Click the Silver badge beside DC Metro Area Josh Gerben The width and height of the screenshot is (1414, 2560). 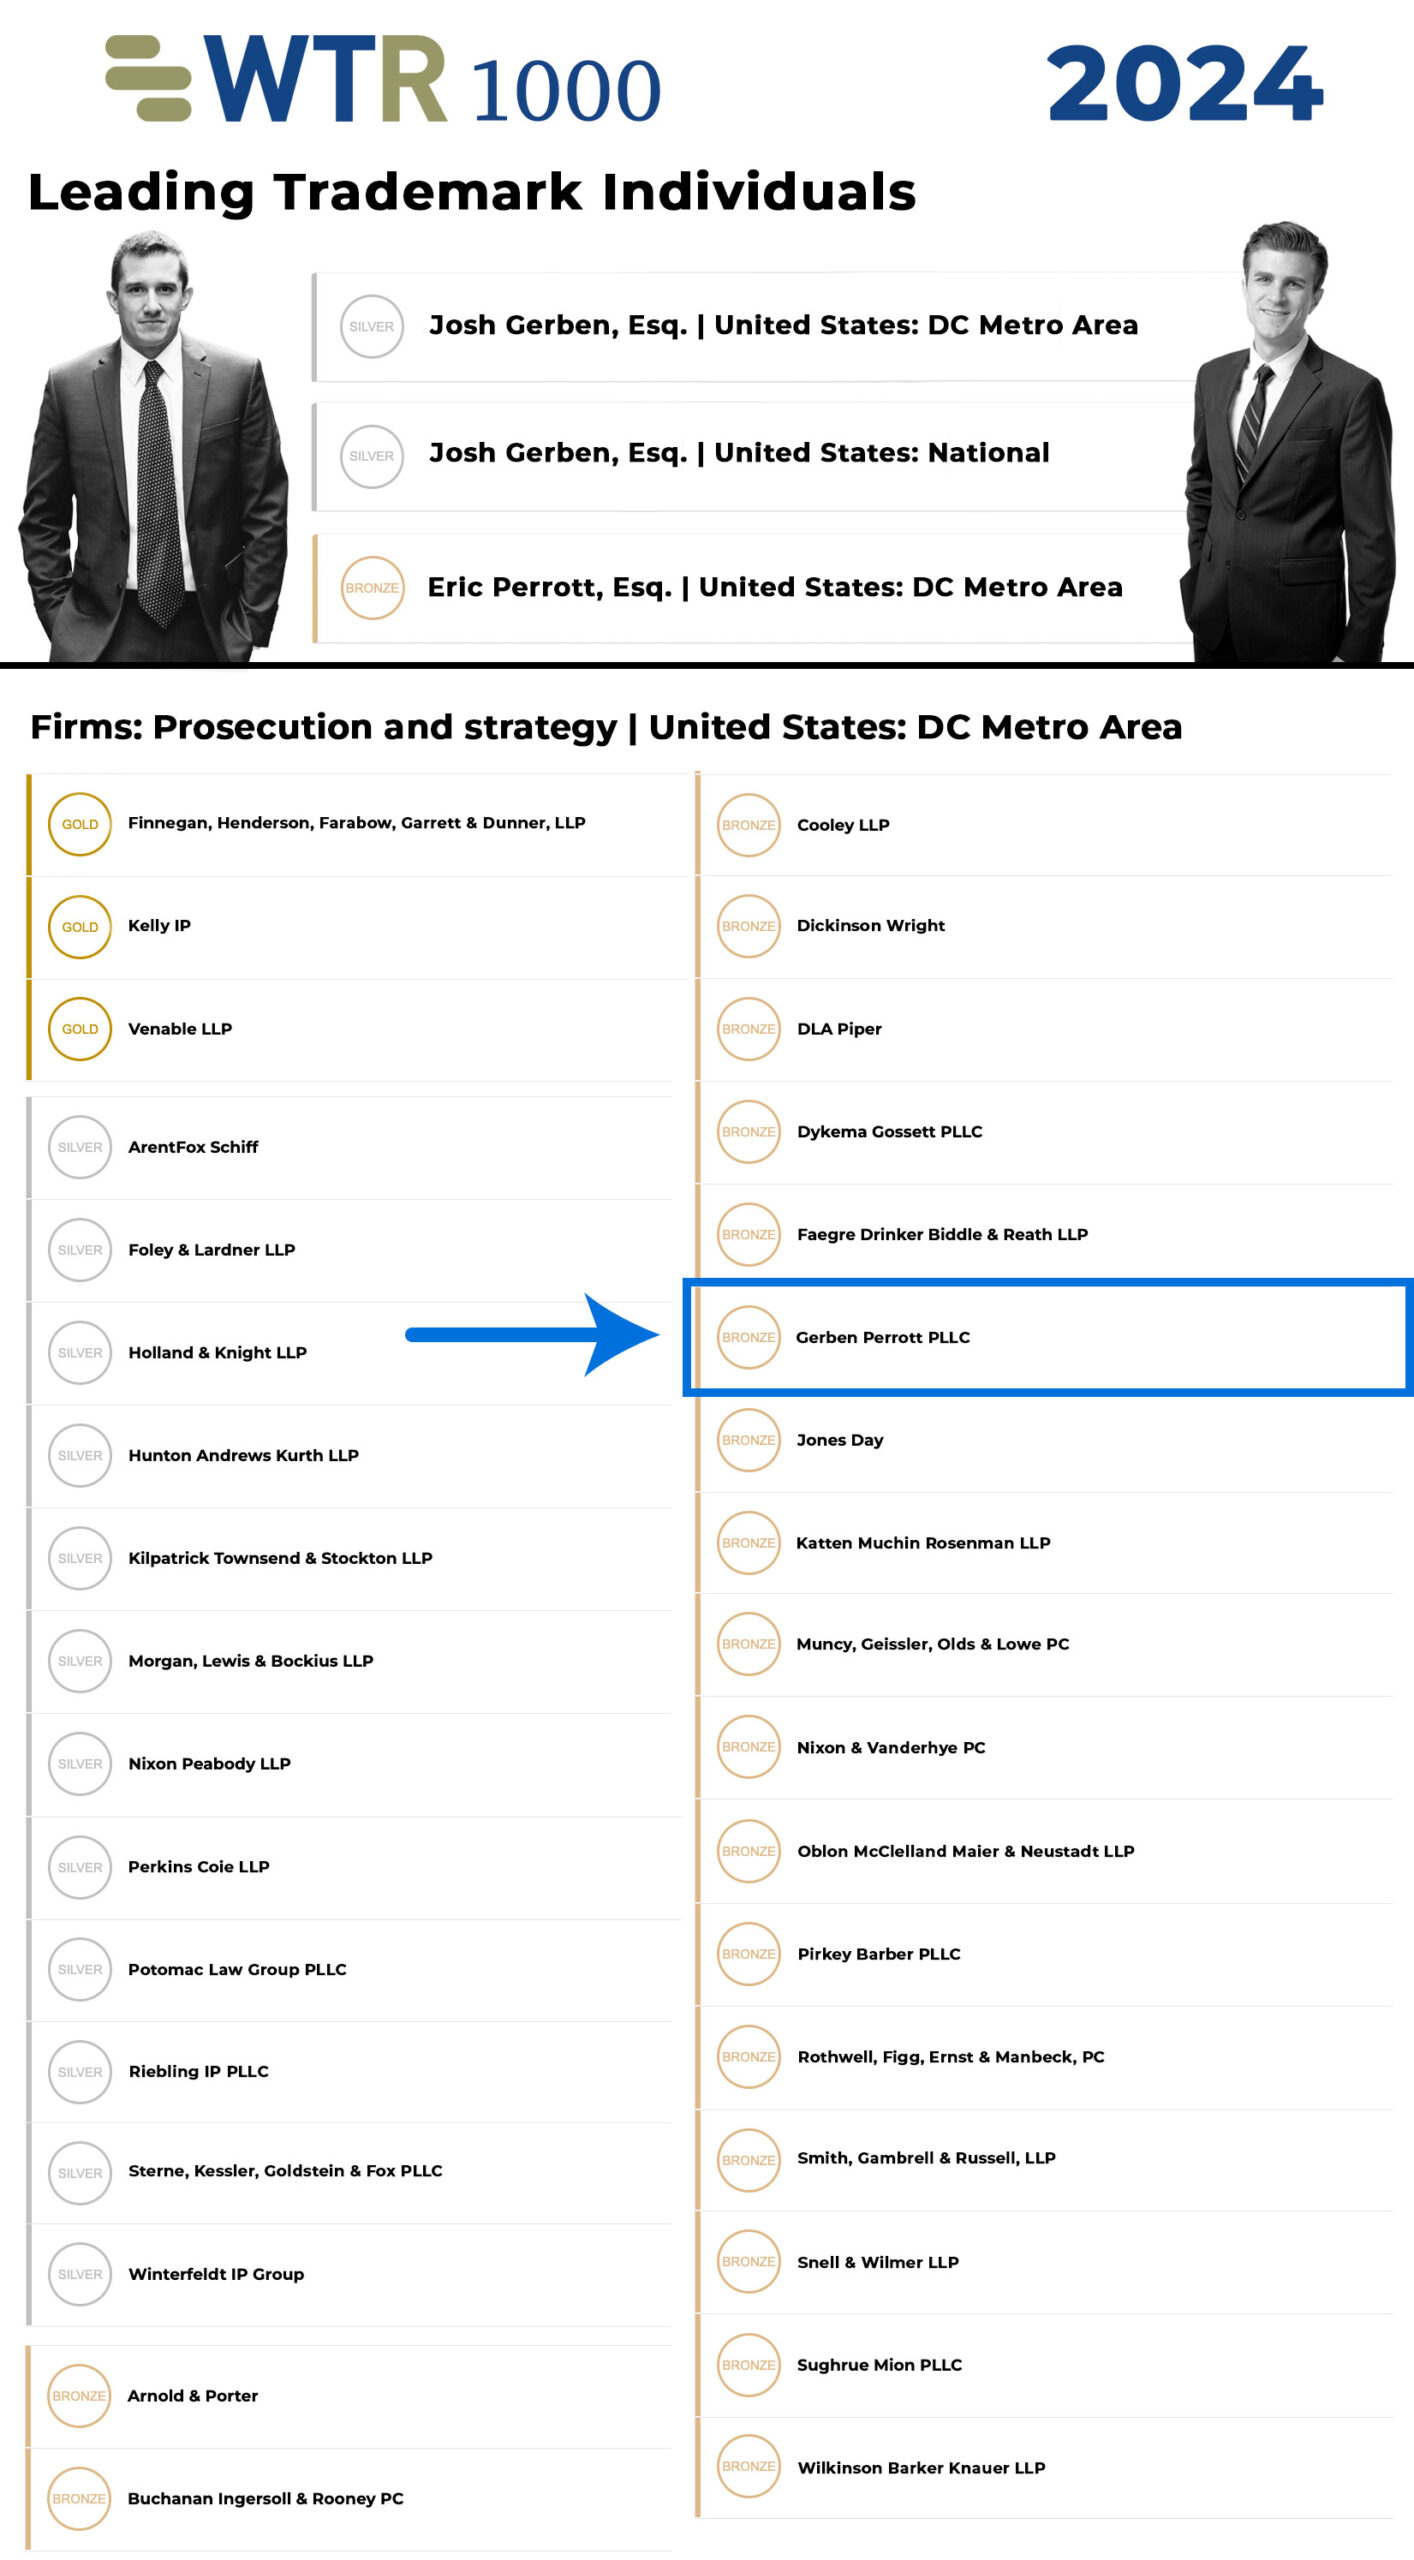click(371, 326)
